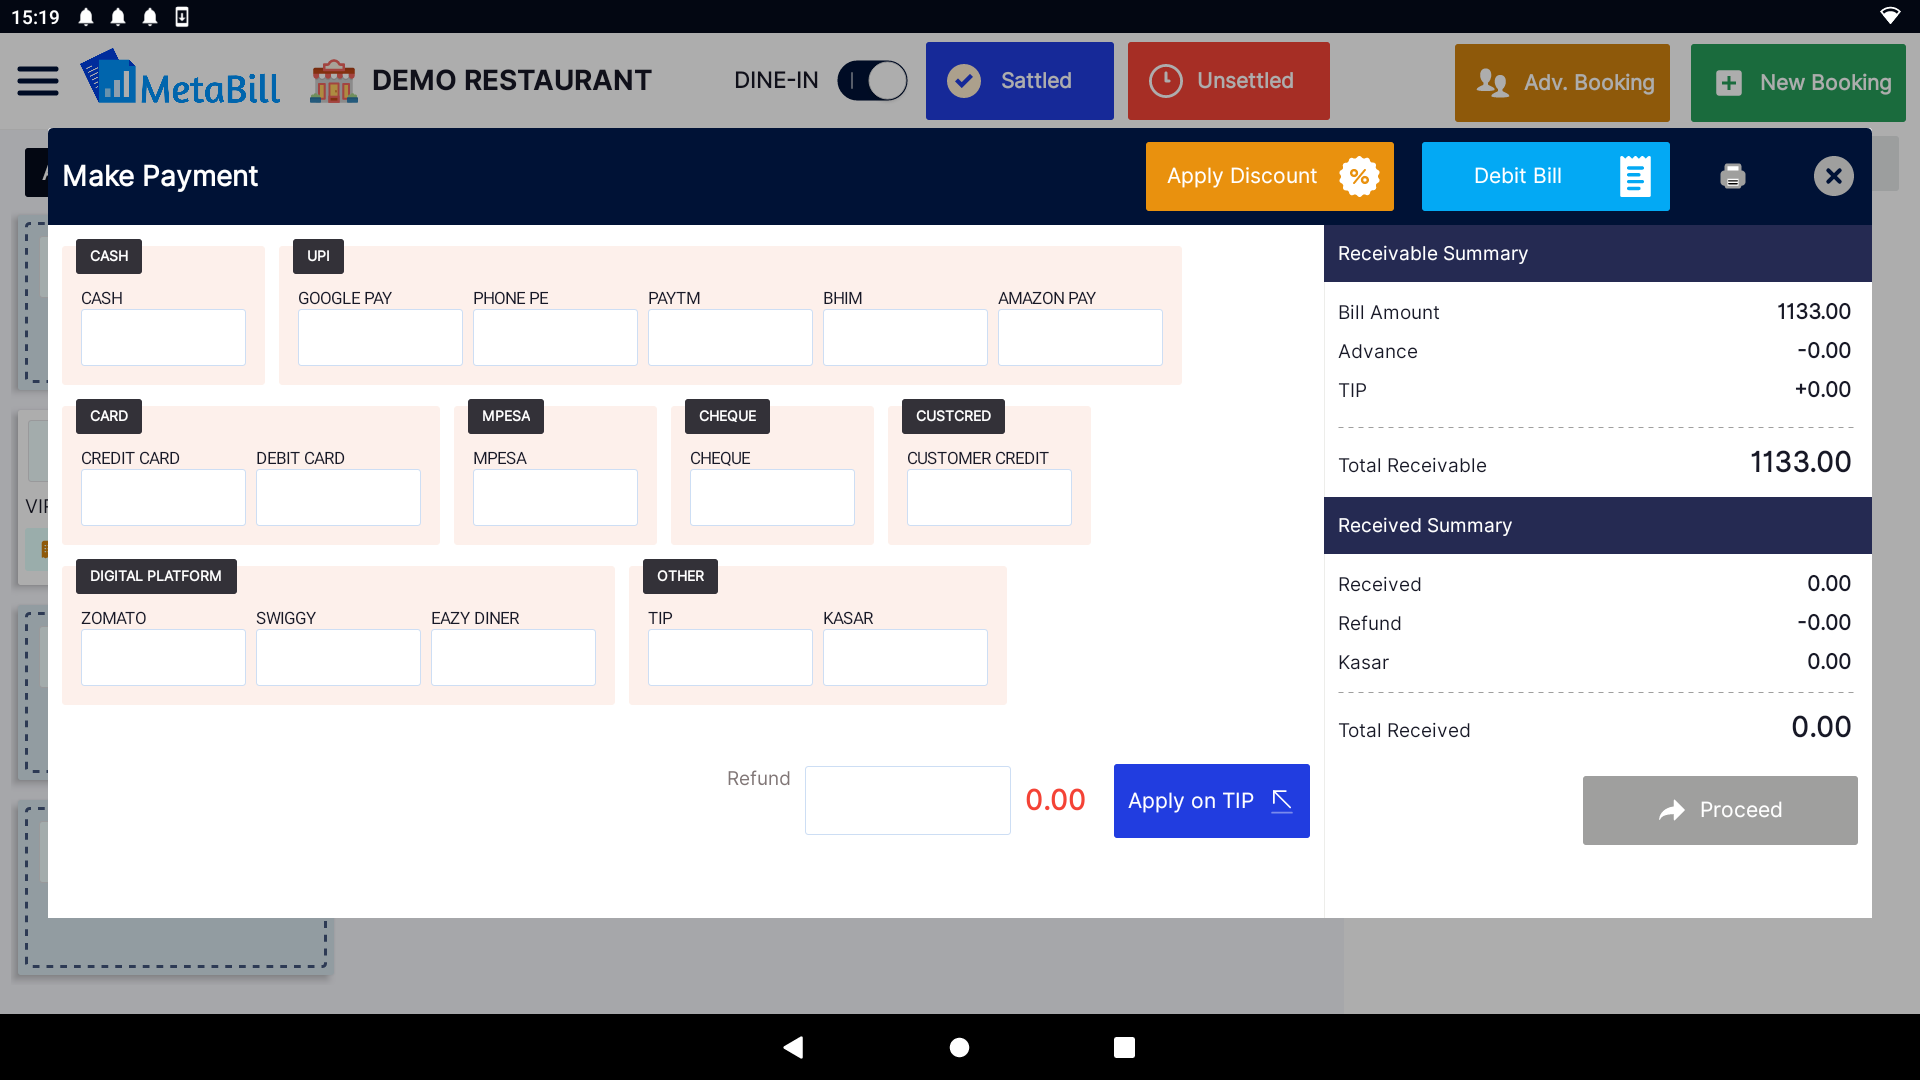Click the Adv. Booking button

tap(1561, 83)
